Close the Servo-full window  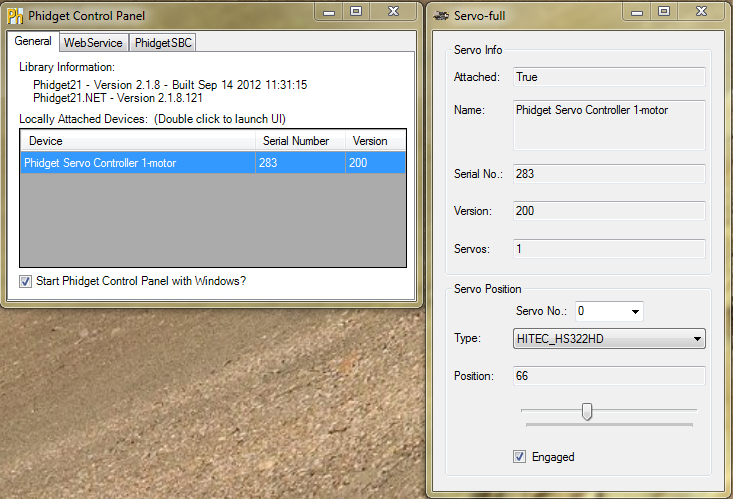(701, 12)
